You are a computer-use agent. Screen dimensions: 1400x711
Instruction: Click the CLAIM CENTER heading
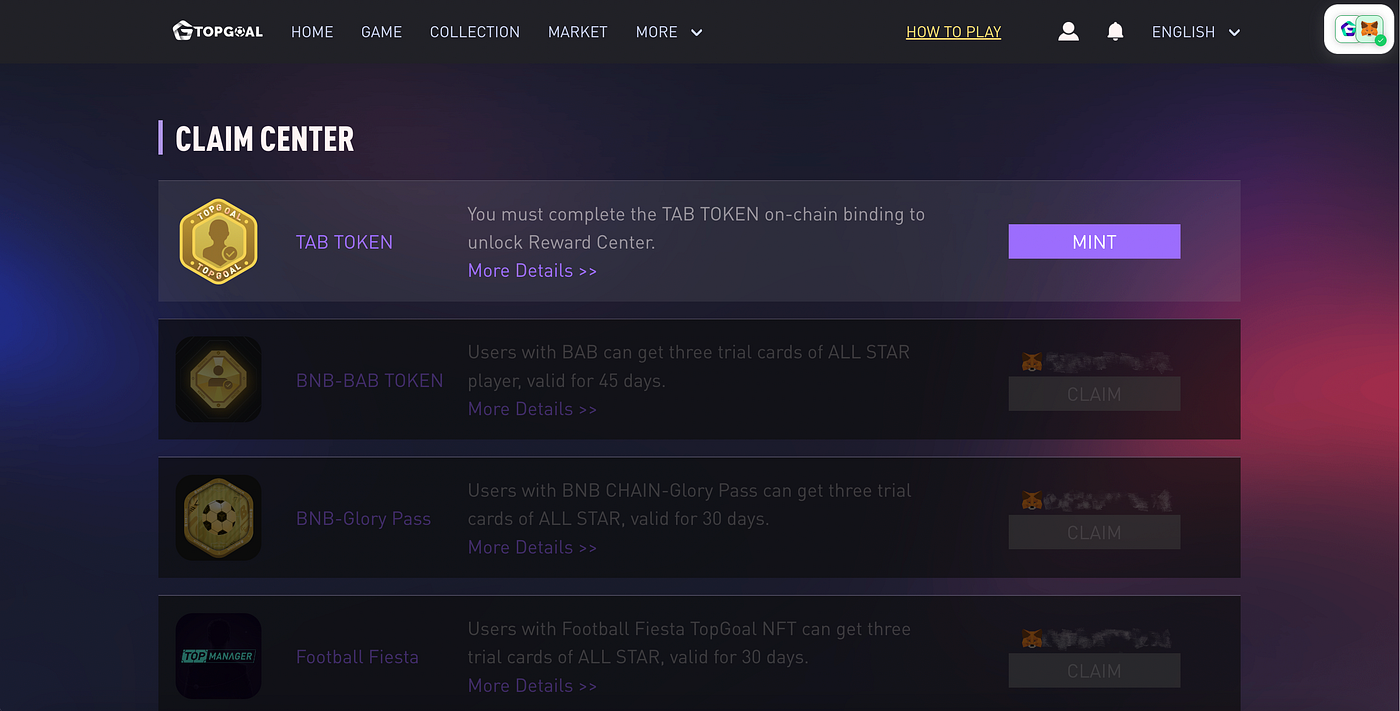click(x=264, y=138)
